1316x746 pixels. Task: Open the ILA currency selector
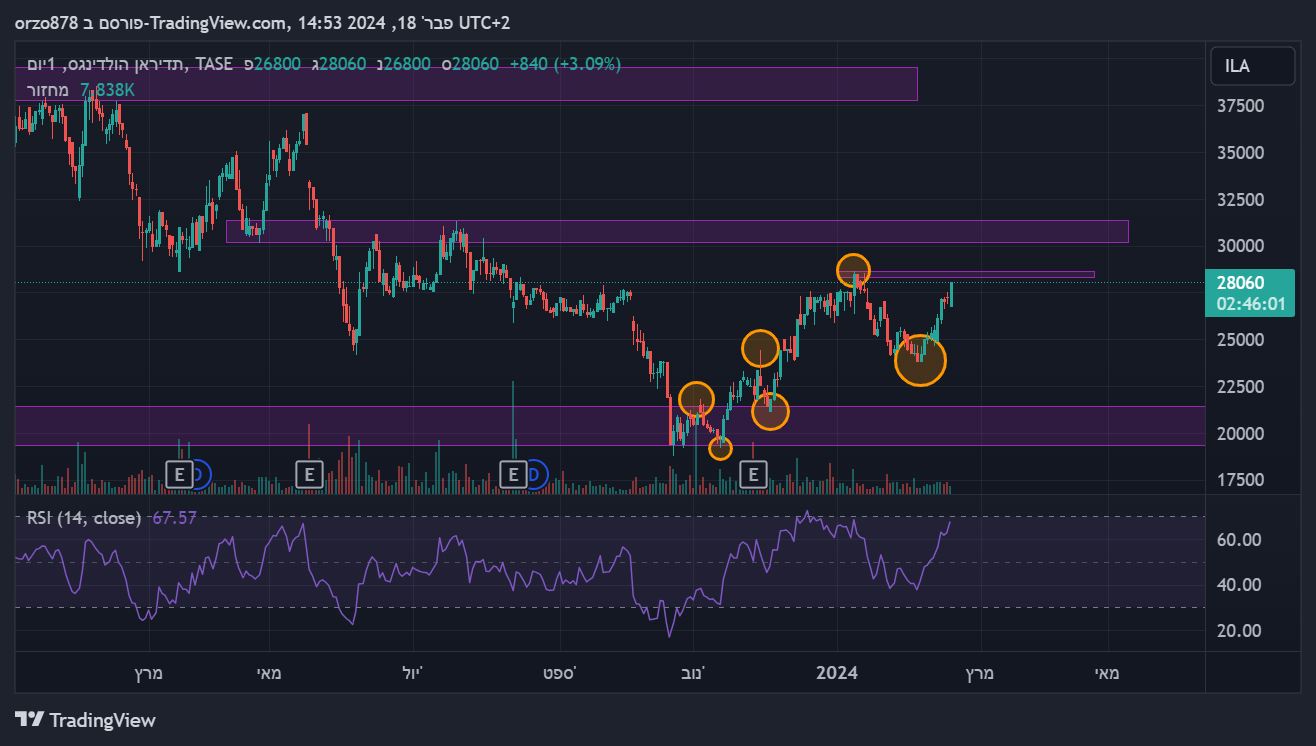1251,67
